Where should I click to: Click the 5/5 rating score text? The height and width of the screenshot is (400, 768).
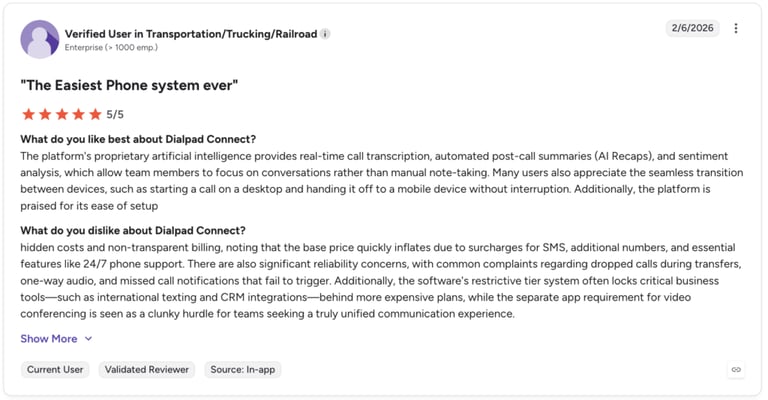click(x=115, y=115)
